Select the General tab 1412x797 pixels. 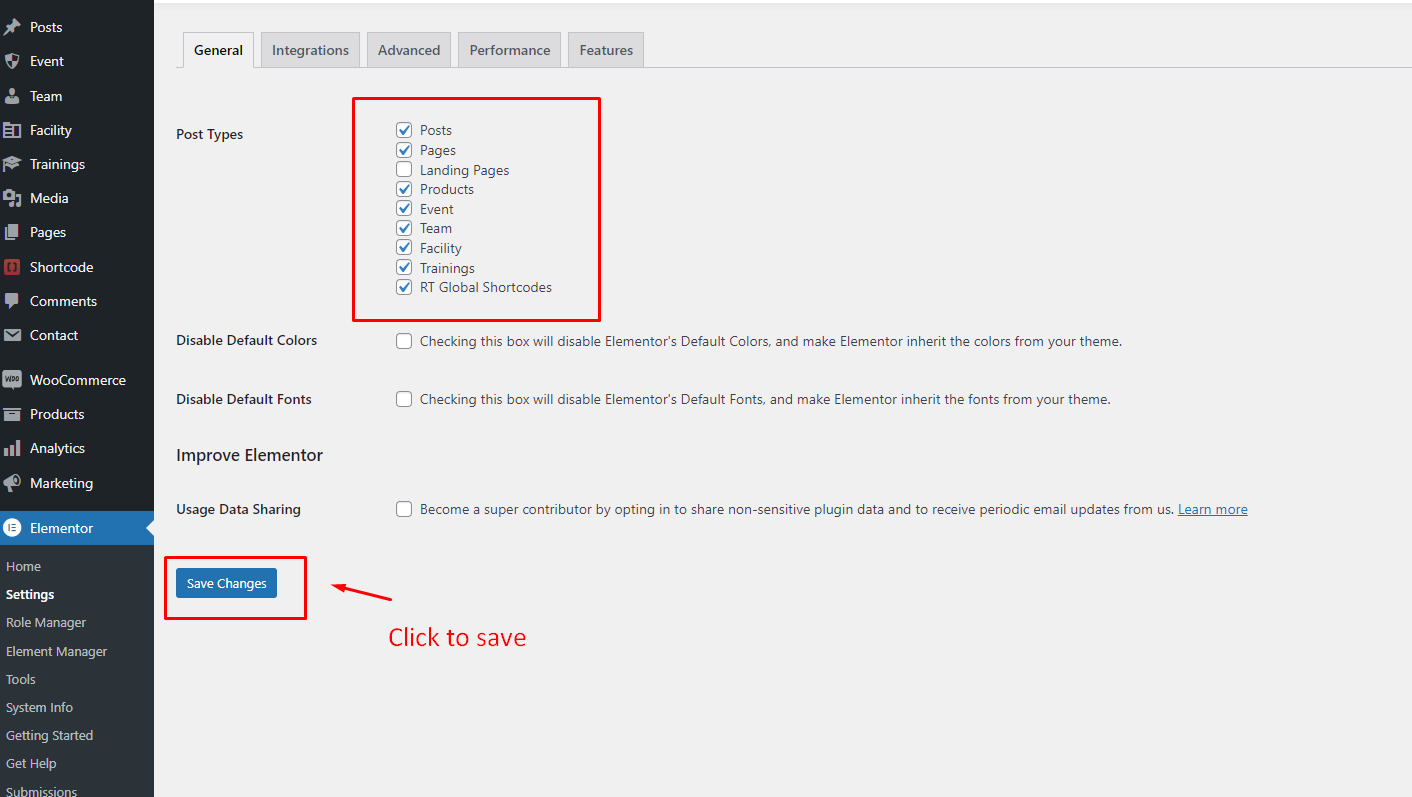click(218, 50)
